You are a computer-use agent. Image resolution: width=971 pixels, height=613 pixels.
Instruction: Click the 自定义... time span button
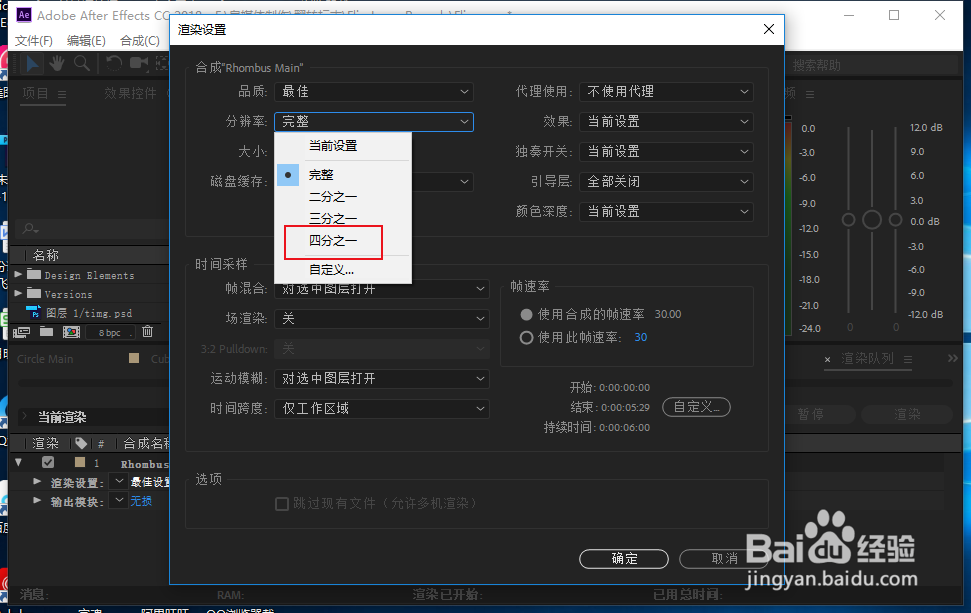pos(696,407)
